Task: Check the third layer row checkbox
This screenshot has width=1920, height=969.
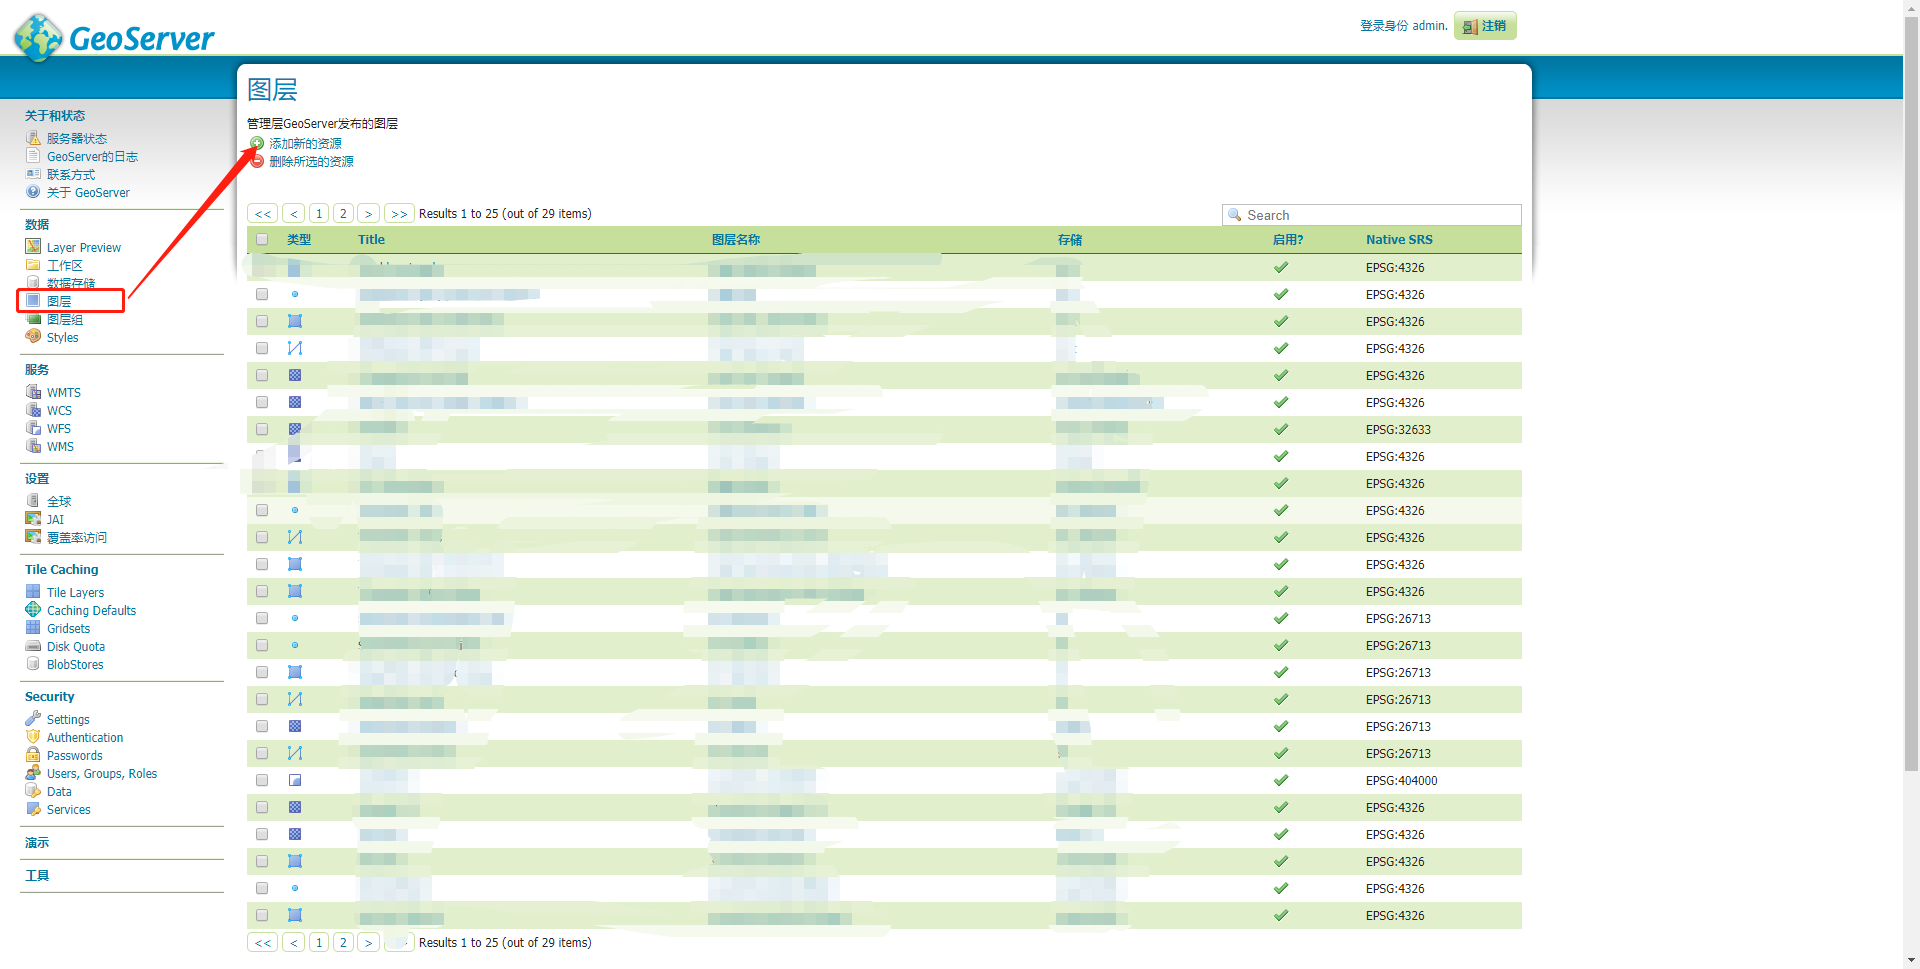Action: [262, 321]
